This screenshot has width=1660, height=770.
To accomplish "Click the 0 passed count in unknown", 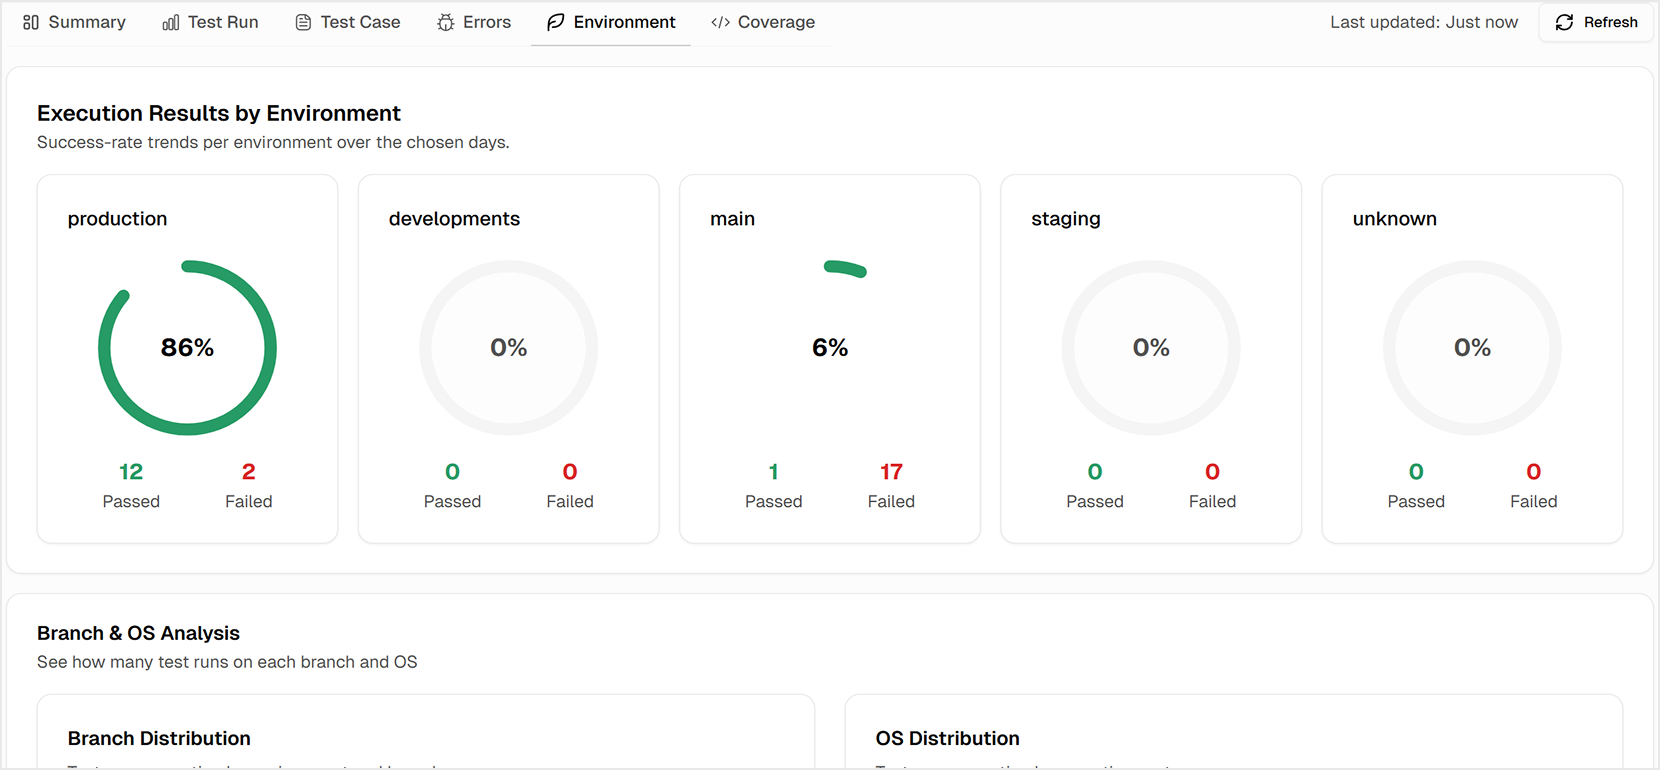I will [1416, 471].
